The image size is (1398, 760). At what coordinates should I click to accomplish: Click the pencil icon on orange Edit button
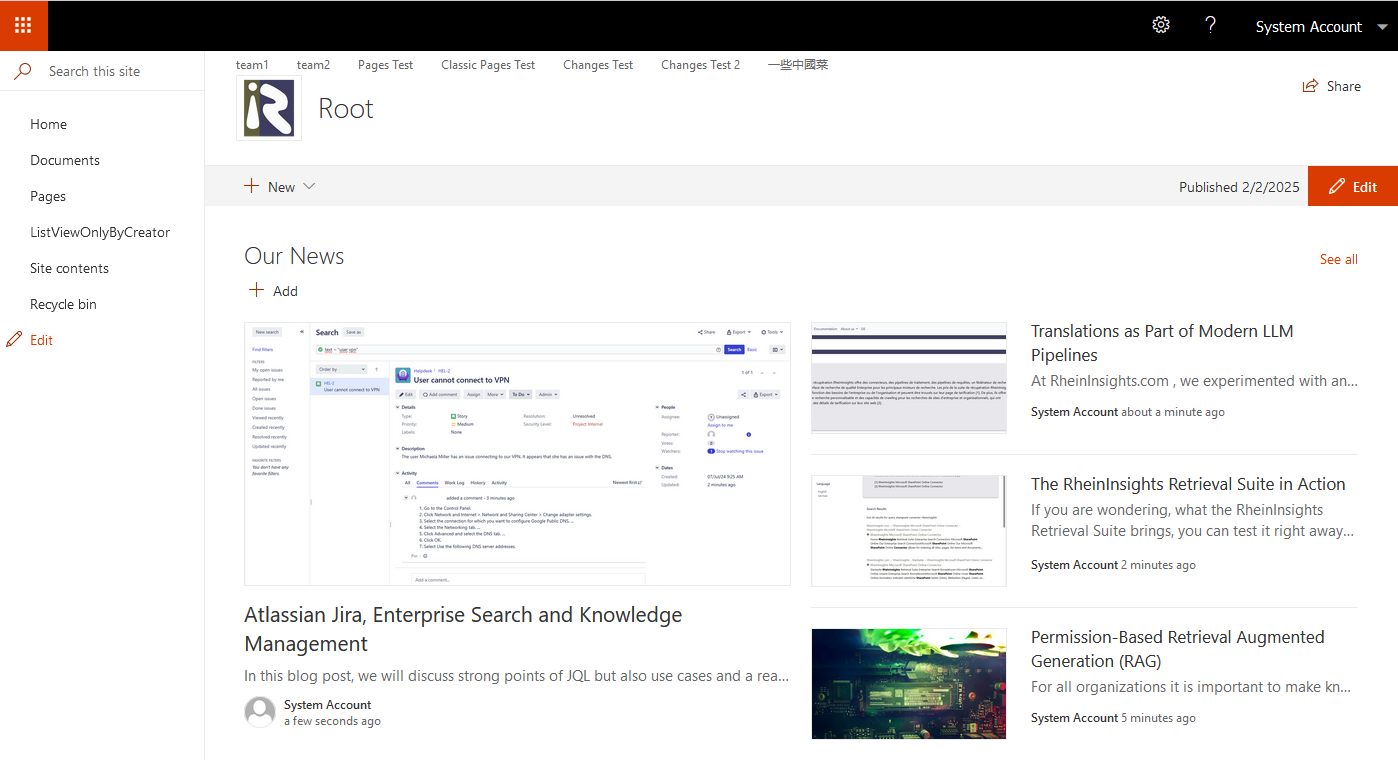coord(1337,187)
